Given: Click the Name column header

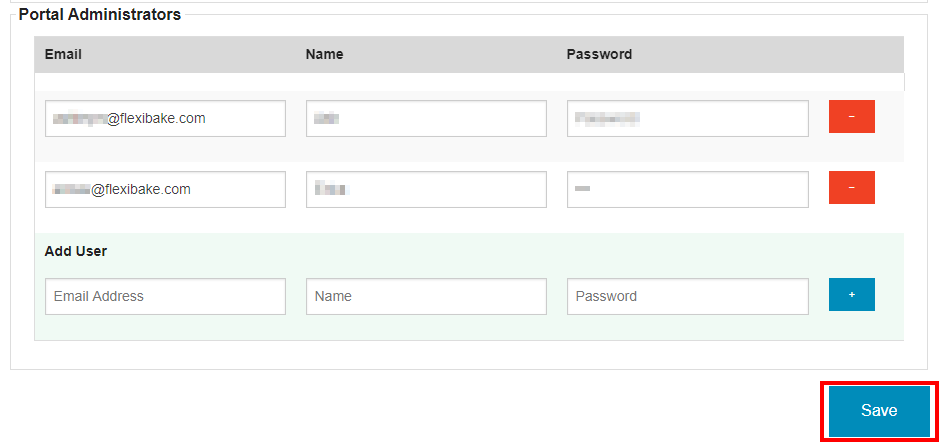Looking at the screenshot, I should point(324,54).
